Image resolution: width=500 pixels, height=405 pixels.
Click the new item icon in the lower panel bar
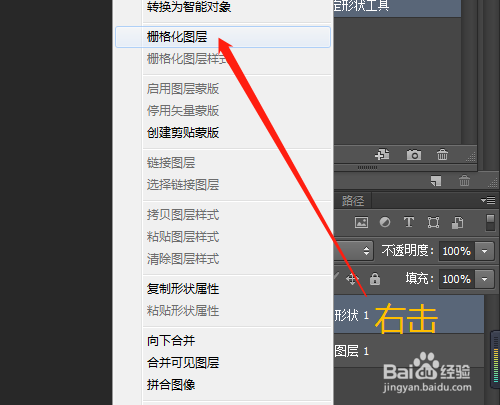pos(435,181)
